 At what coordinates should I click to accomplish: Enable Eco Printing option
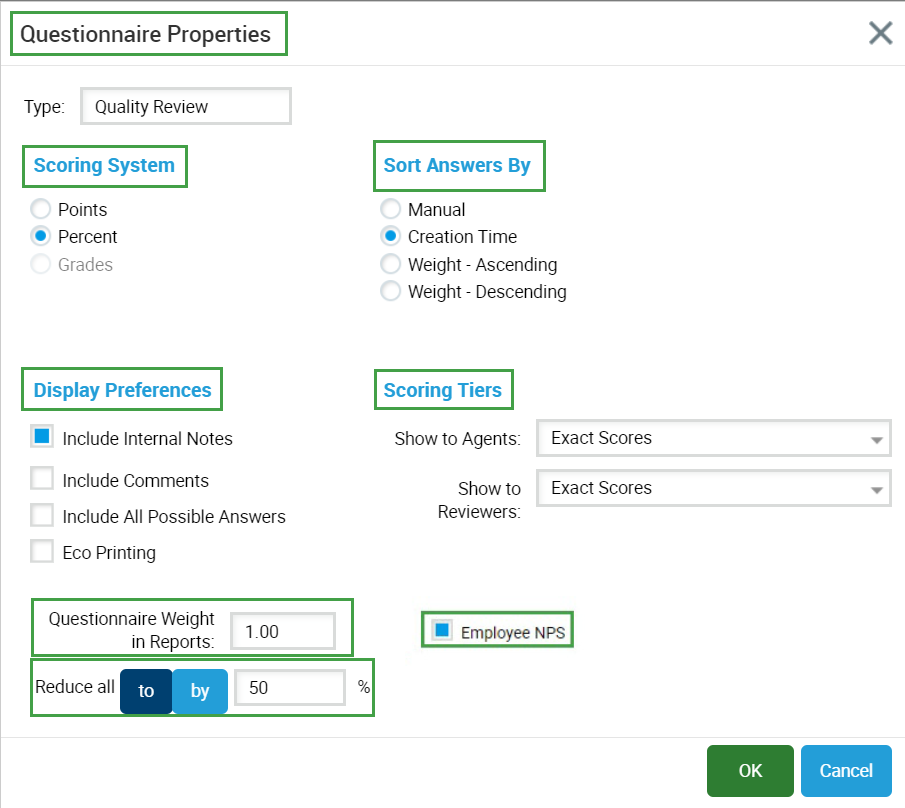pyautogui.click(x=42, y=552)
